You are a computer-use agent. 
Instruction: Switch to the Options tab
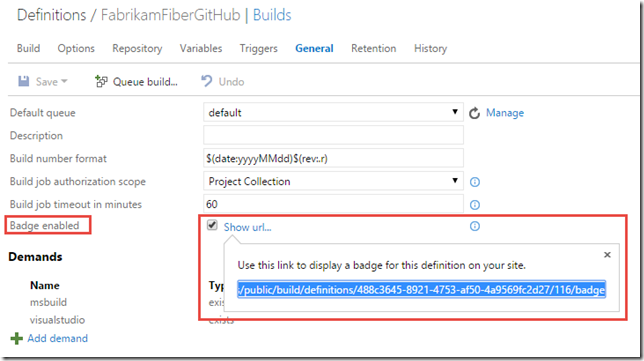point(76,48)
